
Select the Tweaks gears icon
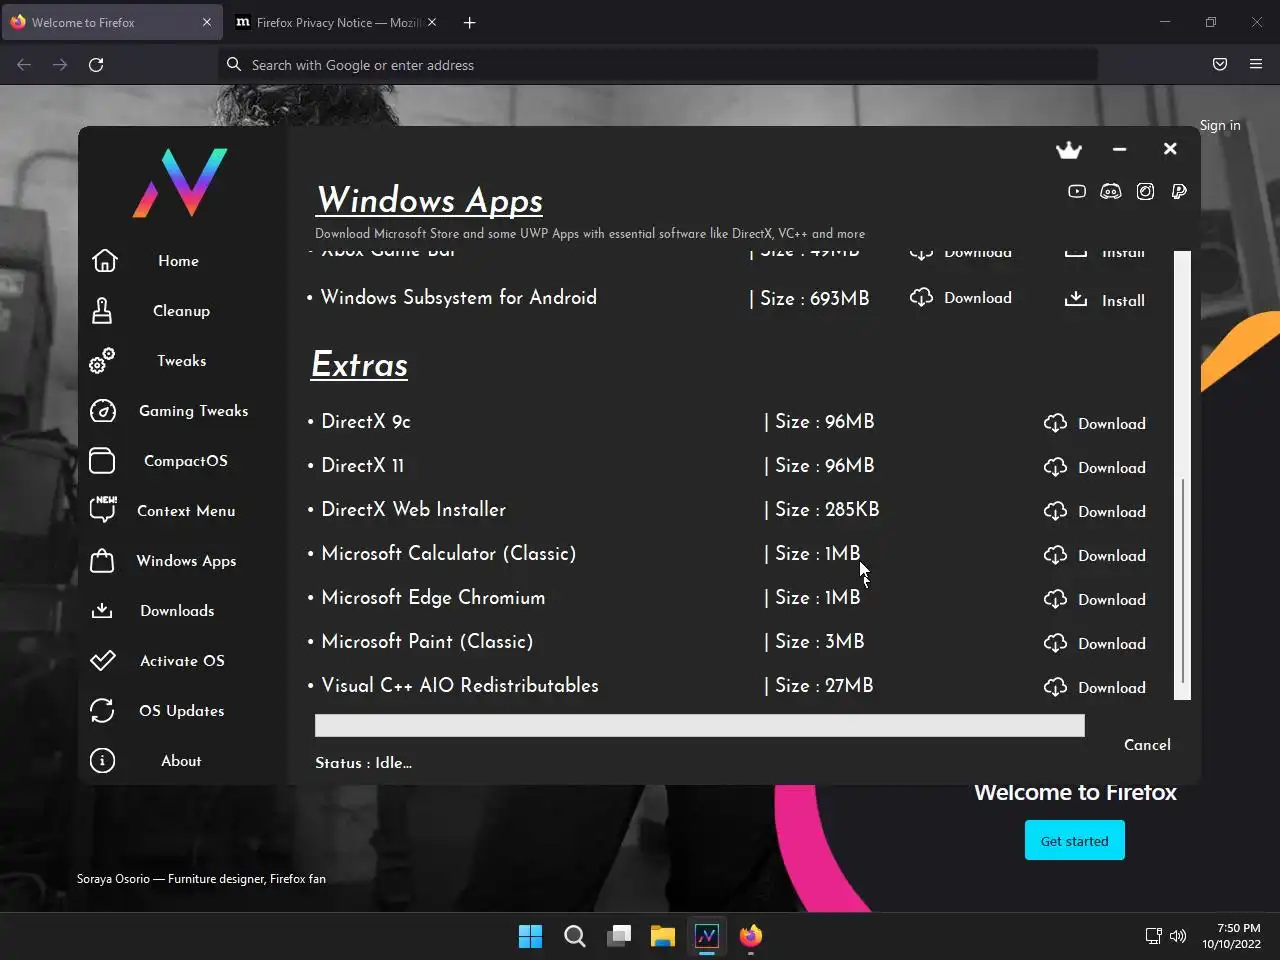click(x=102, y=361)
